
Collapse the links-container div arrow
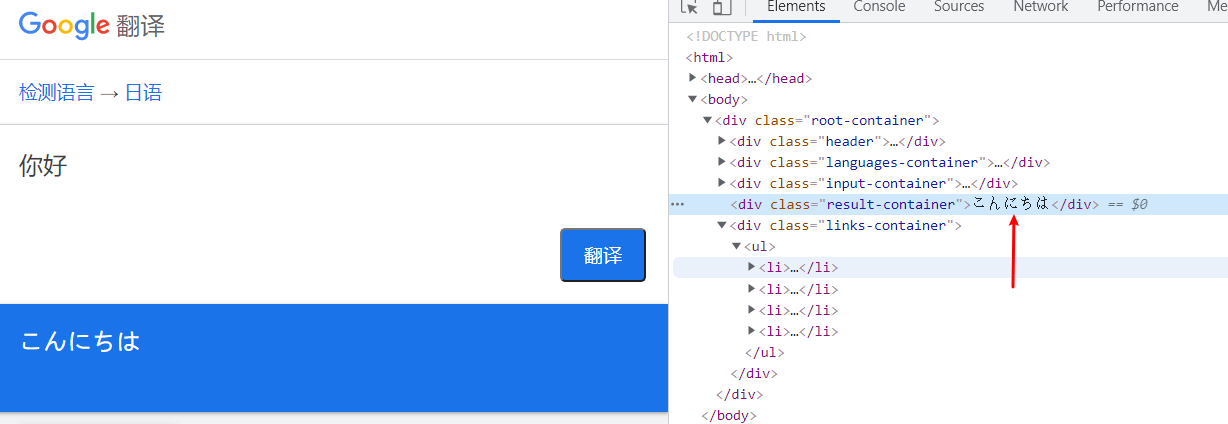[x=722, y=225]
